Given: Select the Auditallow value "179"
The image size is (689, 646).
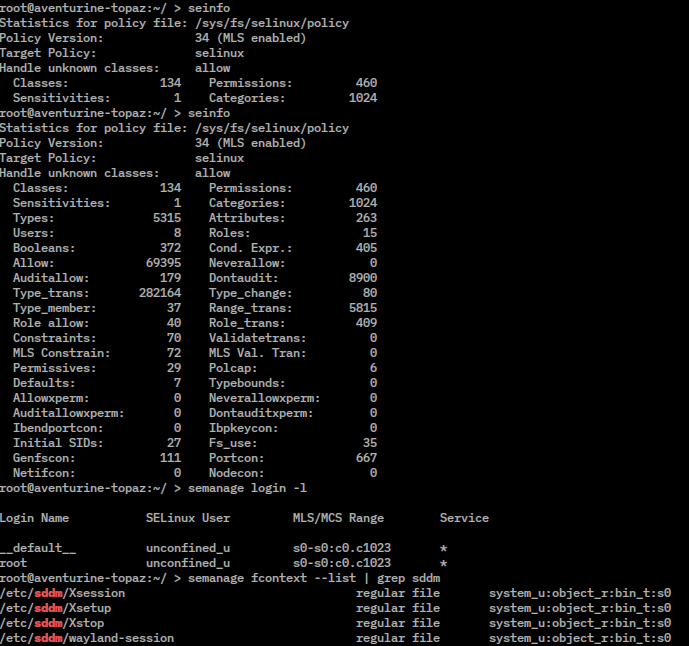Looking at the screenshot, I should [170, 278].
